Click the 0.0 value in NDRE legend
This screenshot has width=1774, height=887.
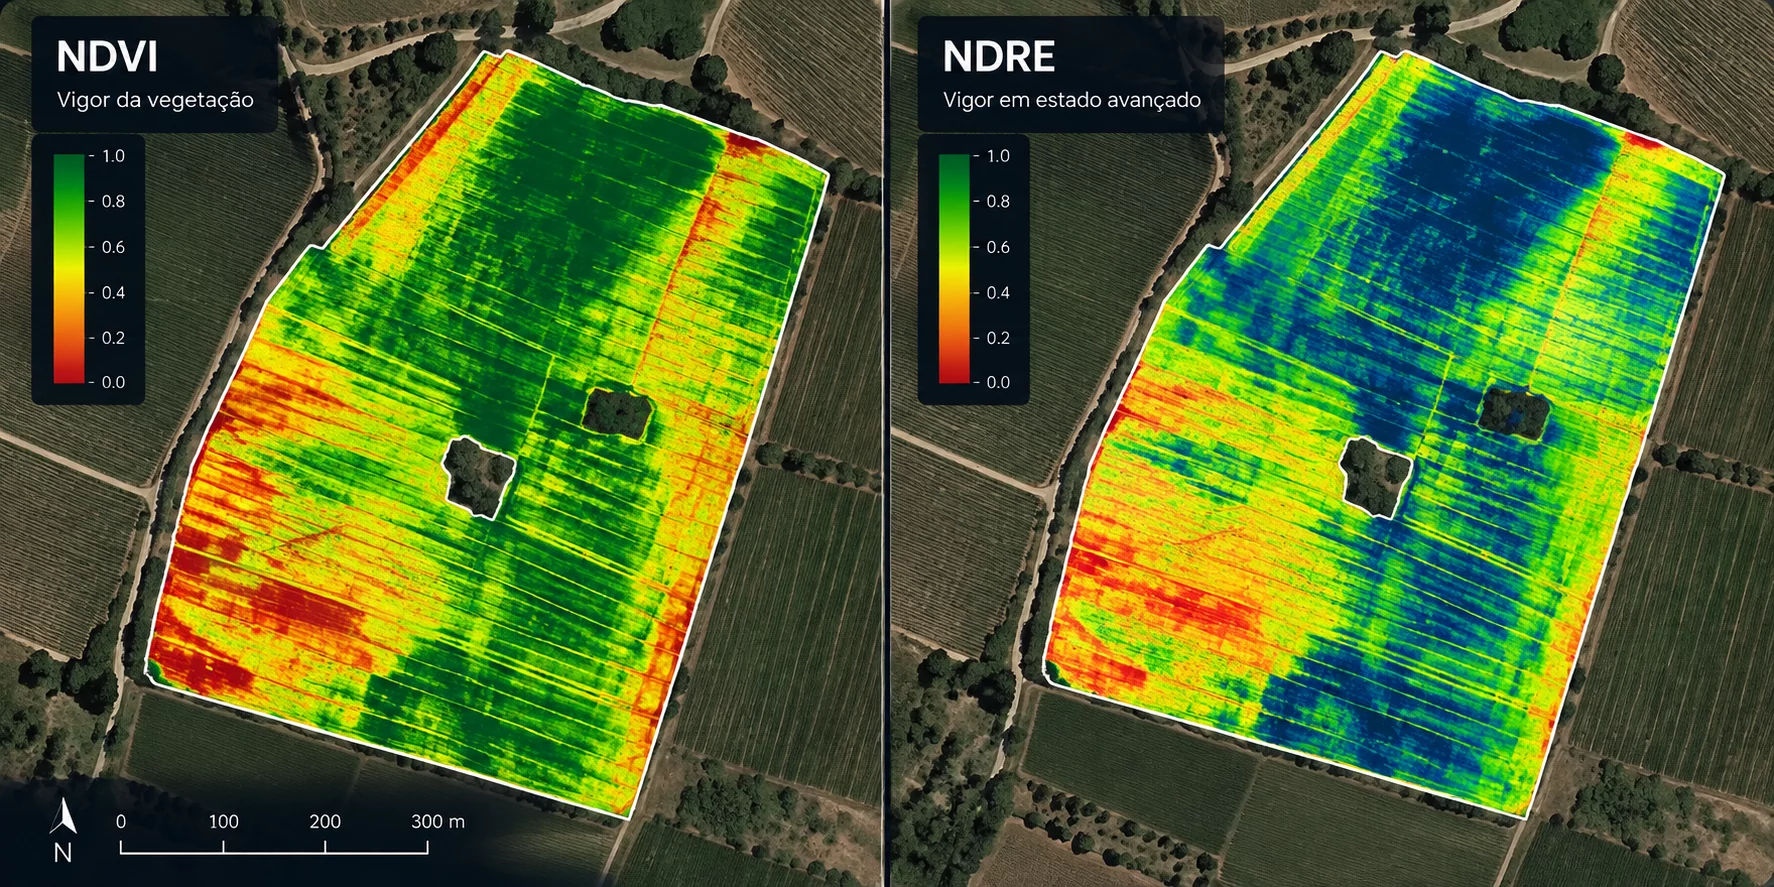pyautogui.click(x=998, y=382)
